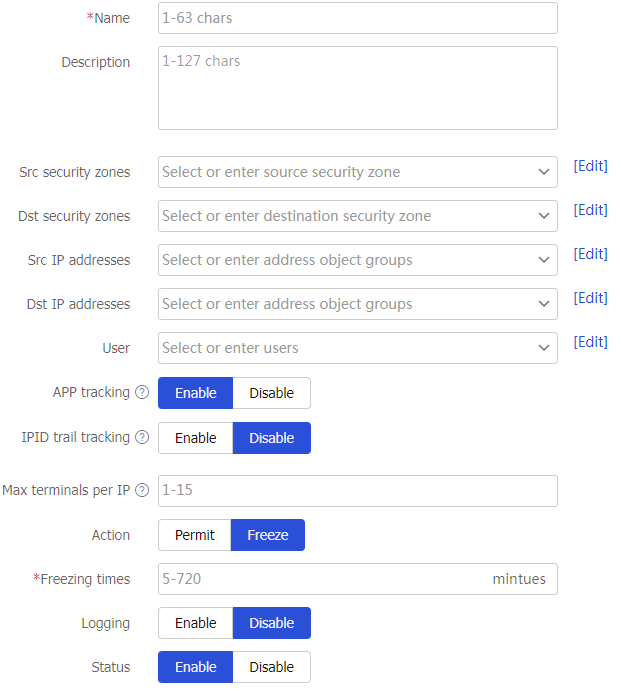Focus the Name input field
Screen dimensions: 622x691
pos(357,18)
